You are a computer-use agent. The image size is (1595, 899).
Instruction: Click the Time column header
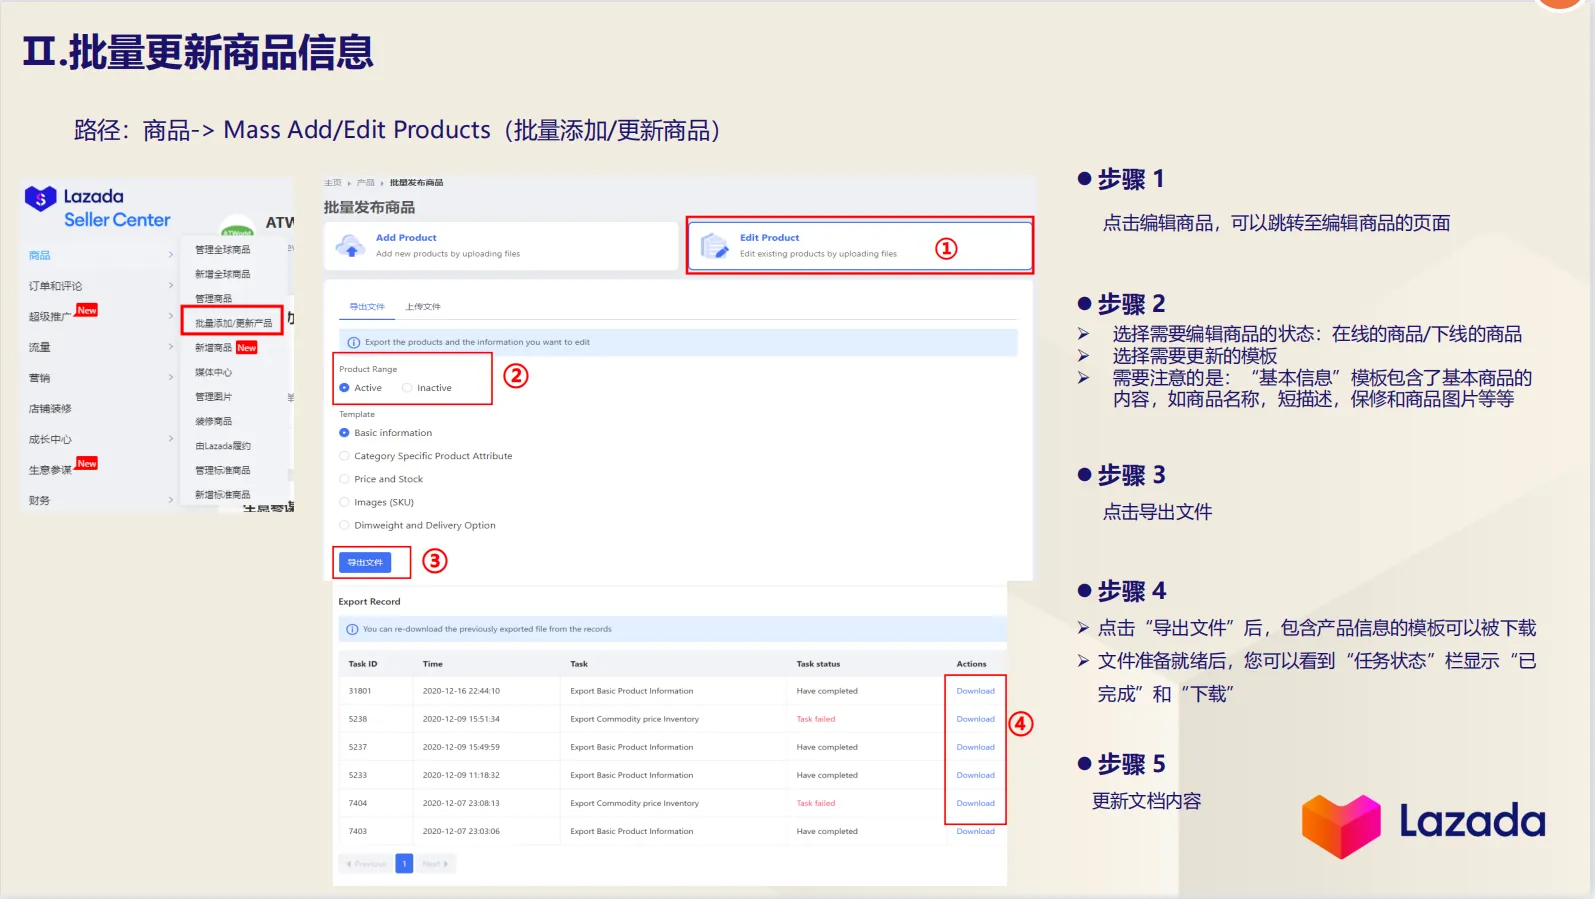click(x=432, y=664)
